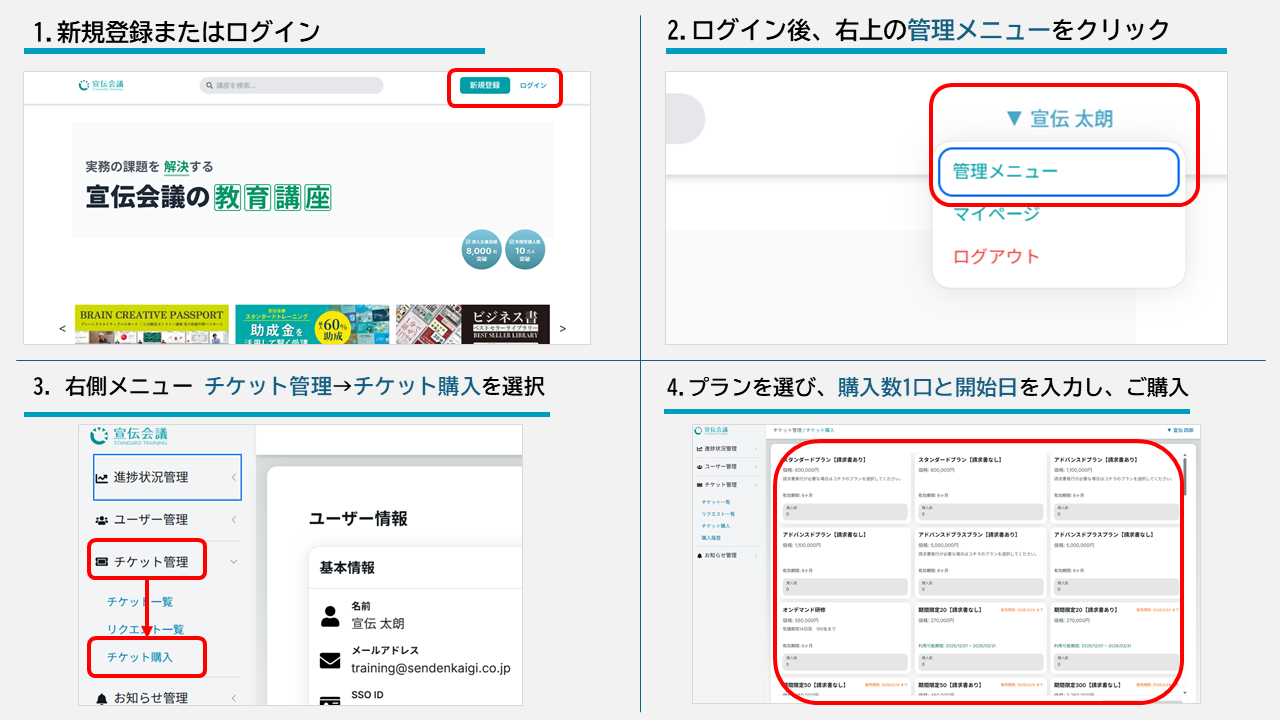Expand お知らせ管理 with its chevron in step 3
Image resolution: width=1280 pixels, height=720 pixels.
coord(234,698)
